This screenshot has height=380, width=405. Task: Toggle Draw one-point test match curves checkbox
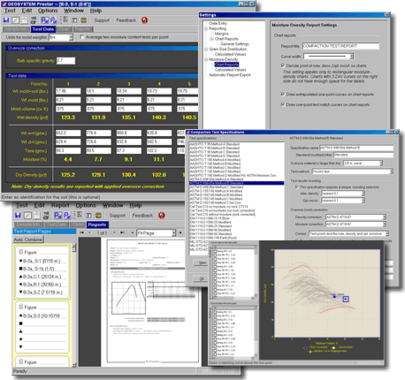(282, 104)
